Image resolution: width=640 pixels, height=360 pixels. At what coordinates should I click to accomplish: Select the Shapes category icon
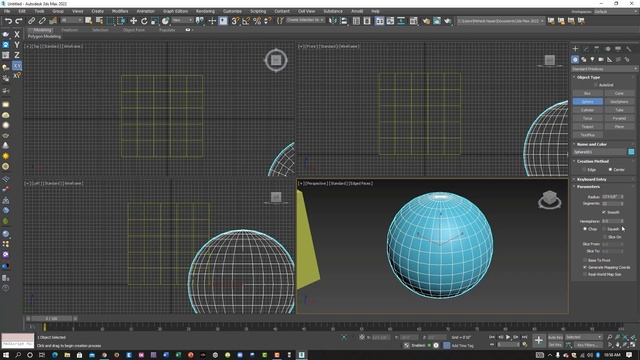click(584, 60)
